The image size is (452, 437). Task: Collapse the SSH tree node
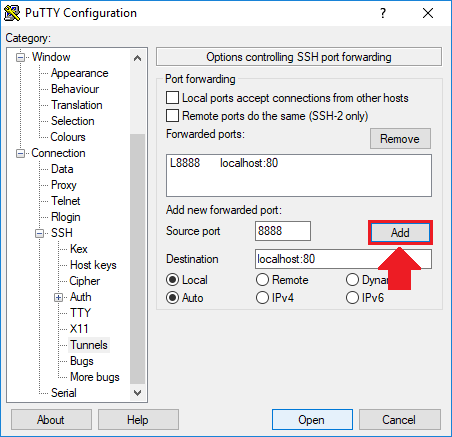tap(40, 233)
